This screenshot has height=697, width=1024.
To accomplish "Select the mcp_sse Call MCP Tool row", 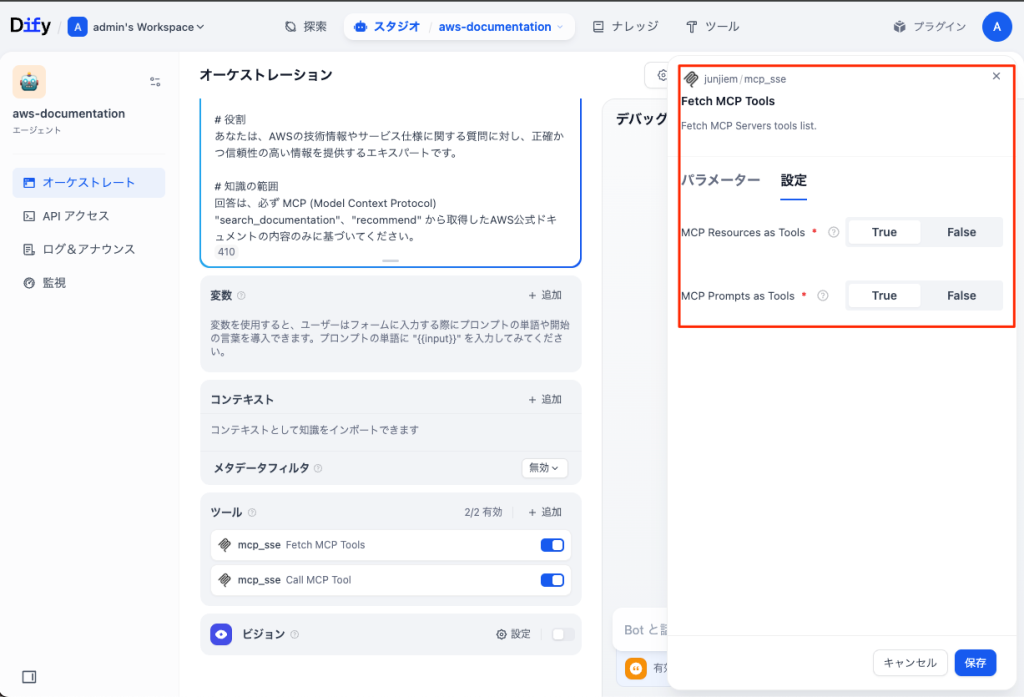I will point(391,580).
